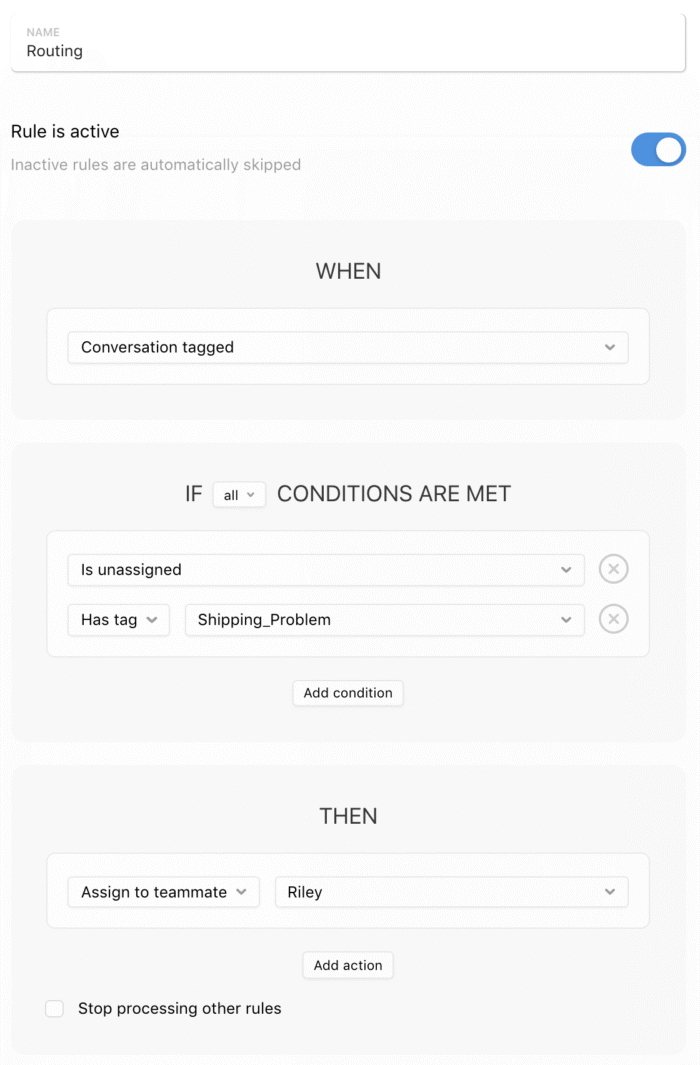Open the Is unassigned condition dropdown
Image resolution: width=700 pixels, height=1065 pixels.
point(326,569)
